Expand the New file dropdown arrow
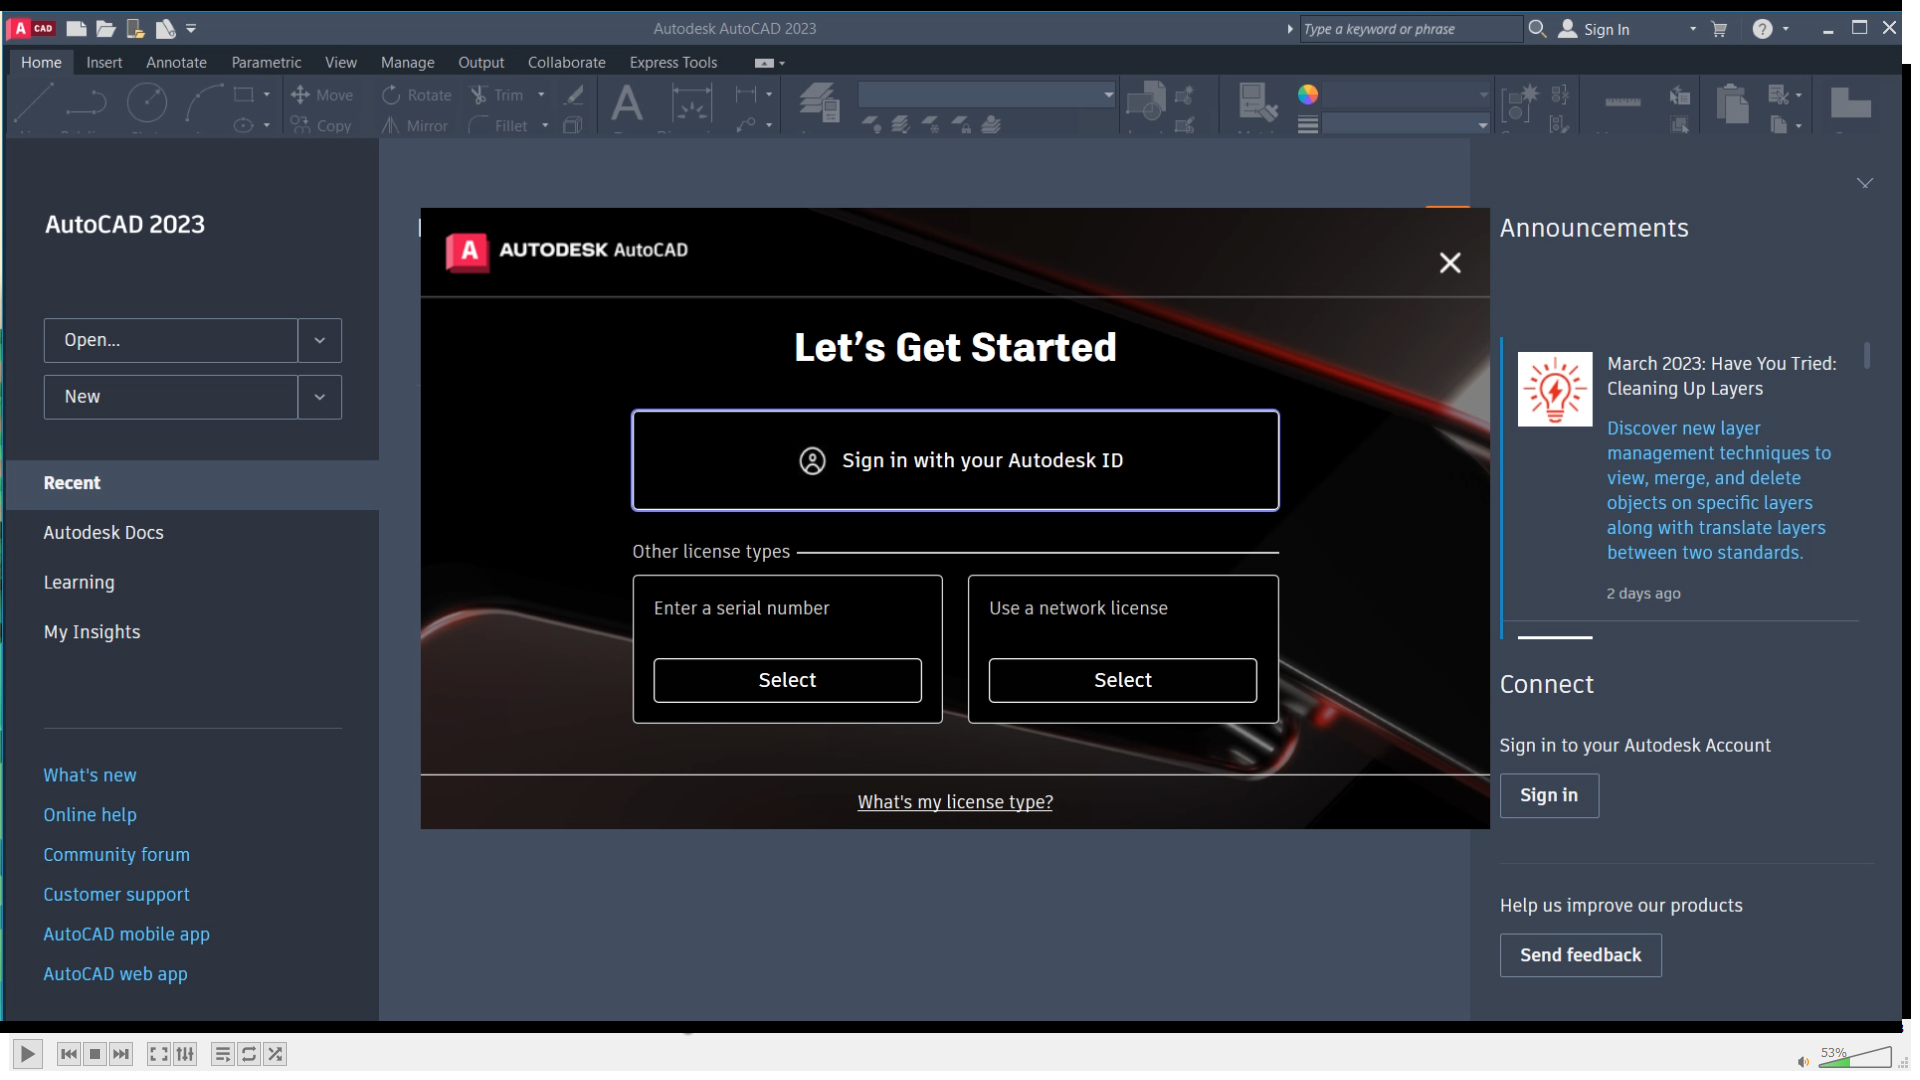Viewport: 1920px width, 1080px height. point(318,397)
